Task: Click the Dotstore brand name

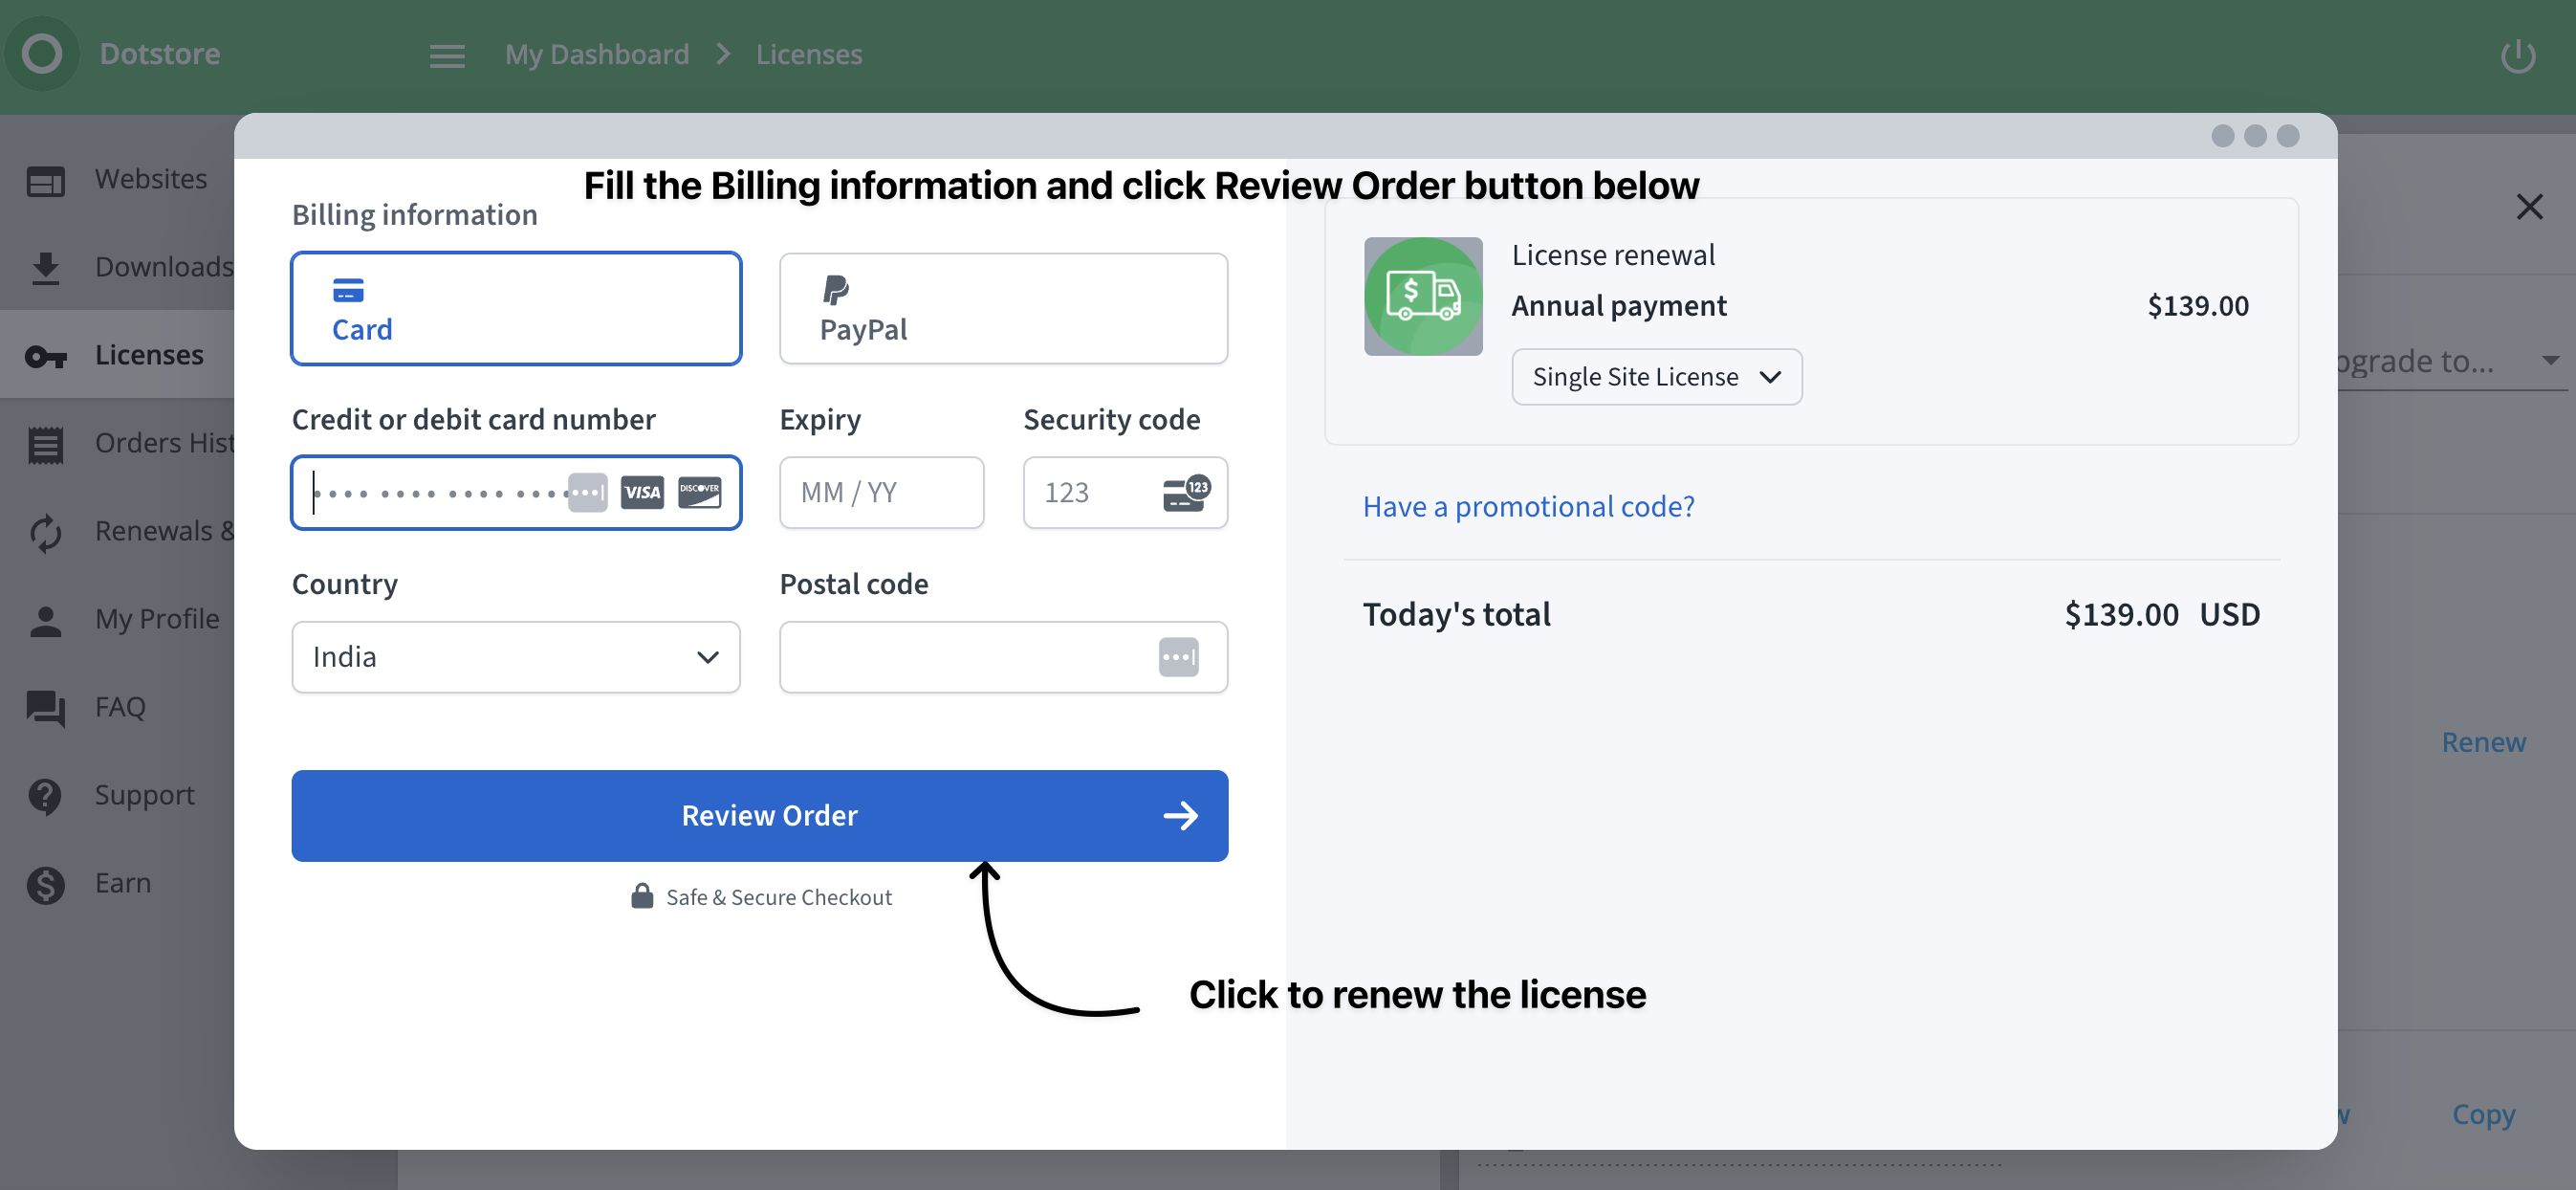Action: (160, 54)
